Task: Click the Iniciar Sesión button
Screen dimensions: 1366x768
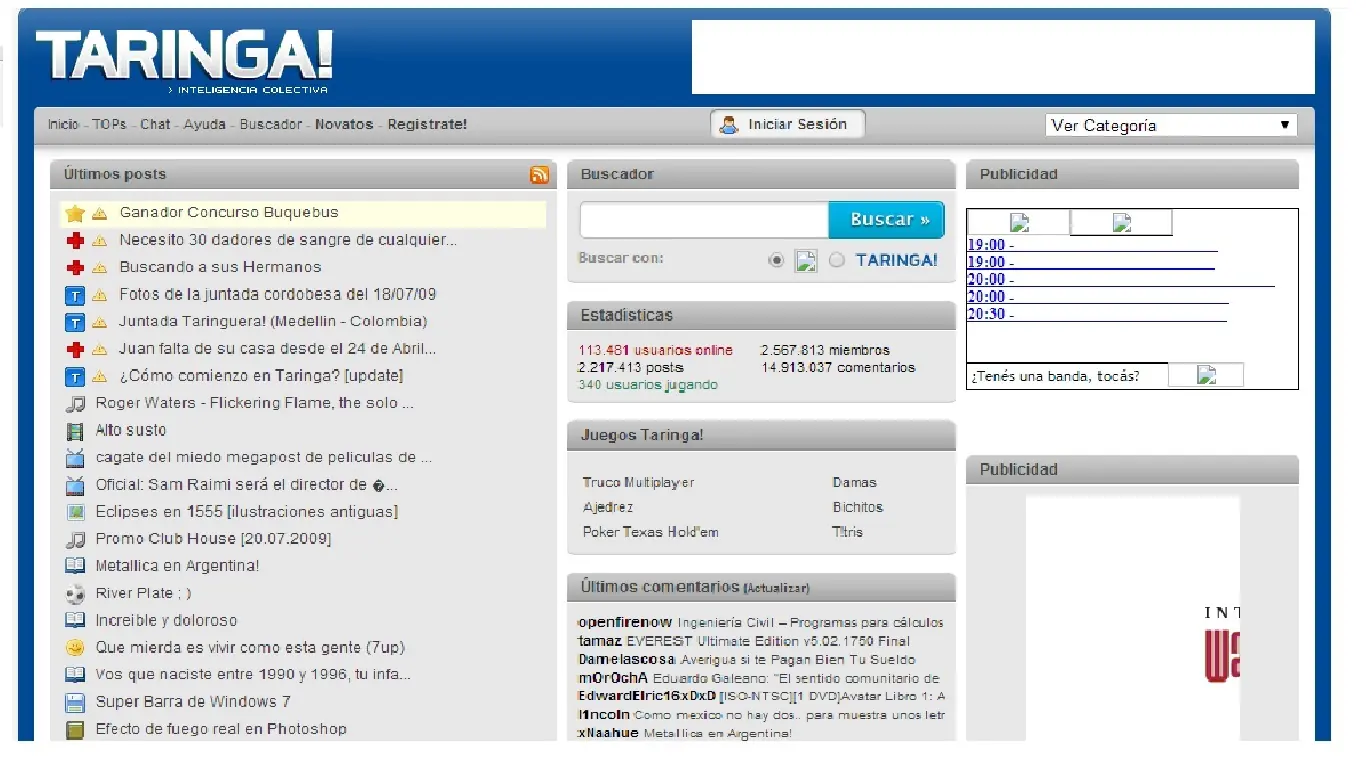Action: 788,125
